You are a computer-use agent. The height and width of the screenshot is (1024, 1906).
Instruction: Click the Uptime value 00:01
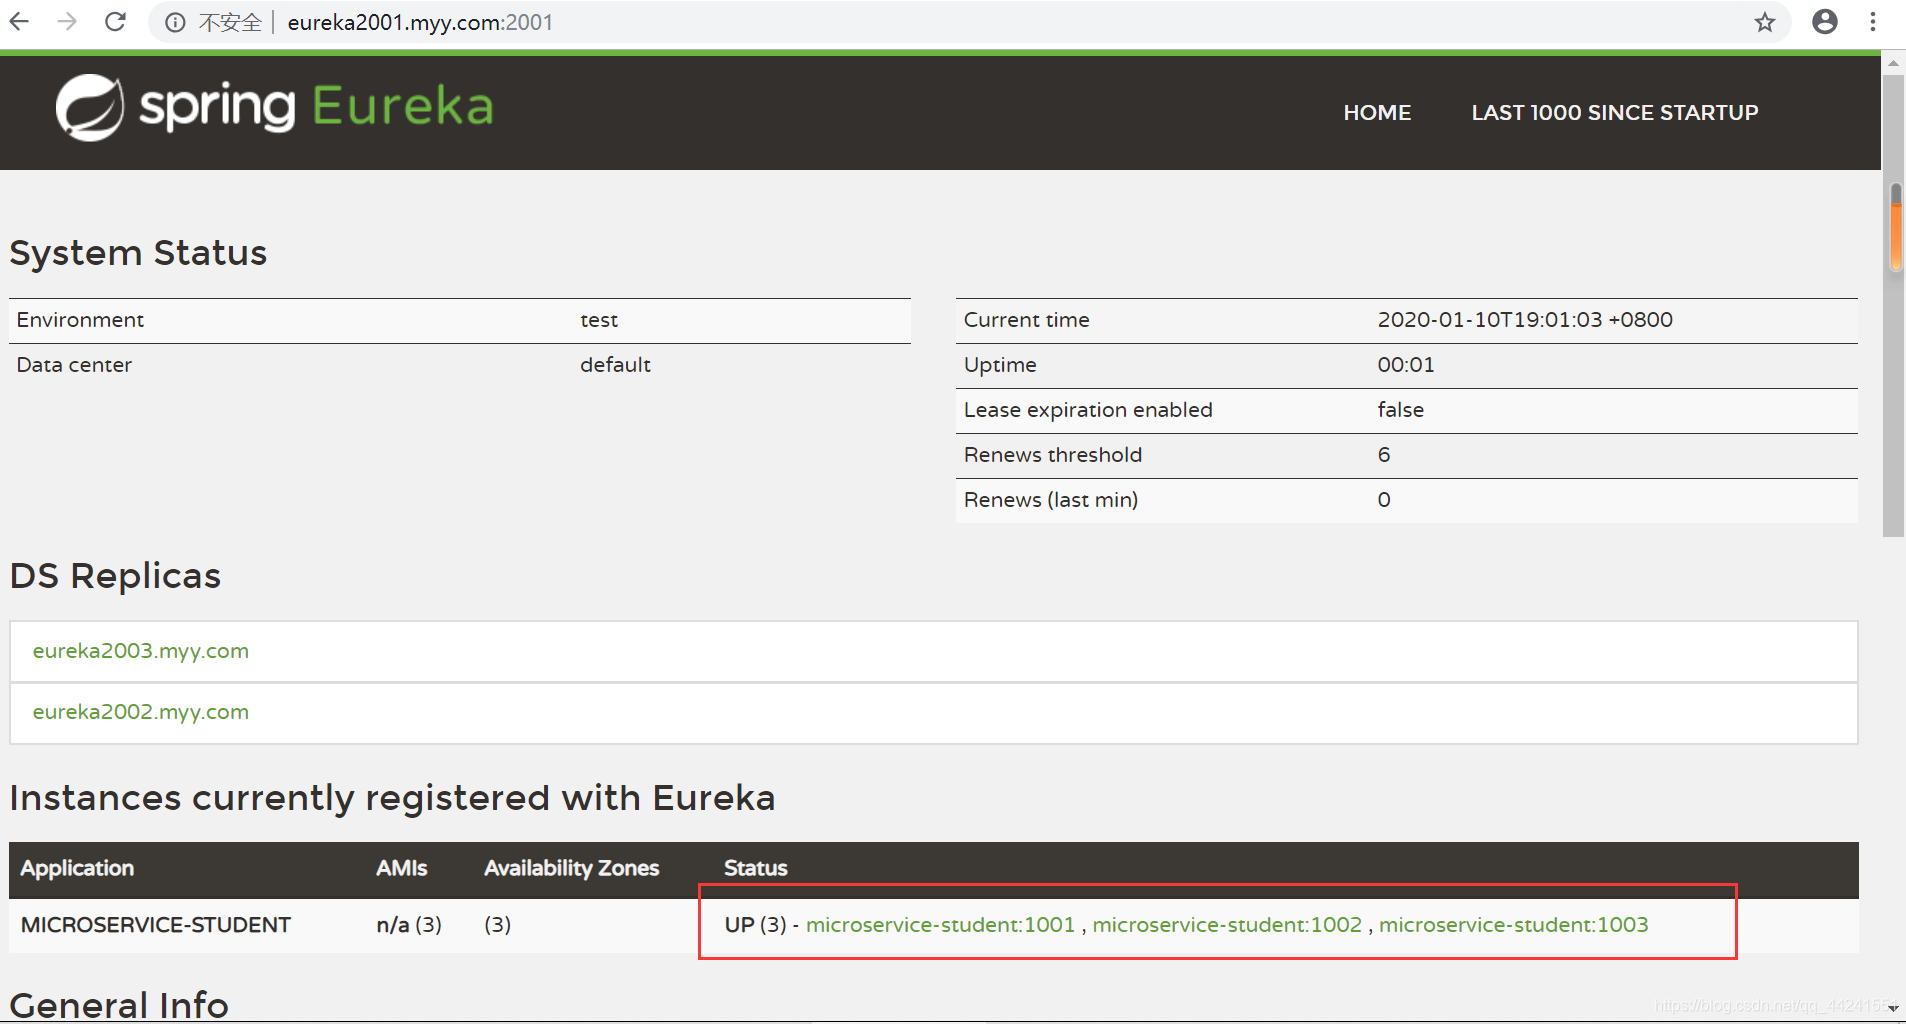(x=1406, y=365)
